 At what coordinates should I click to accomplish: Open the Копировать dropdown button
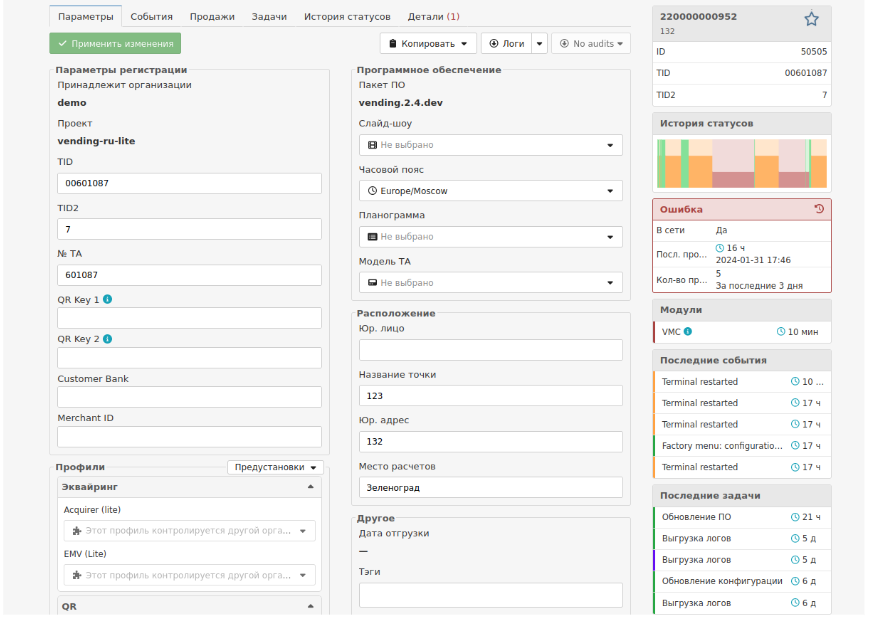[x=428, y=43]
